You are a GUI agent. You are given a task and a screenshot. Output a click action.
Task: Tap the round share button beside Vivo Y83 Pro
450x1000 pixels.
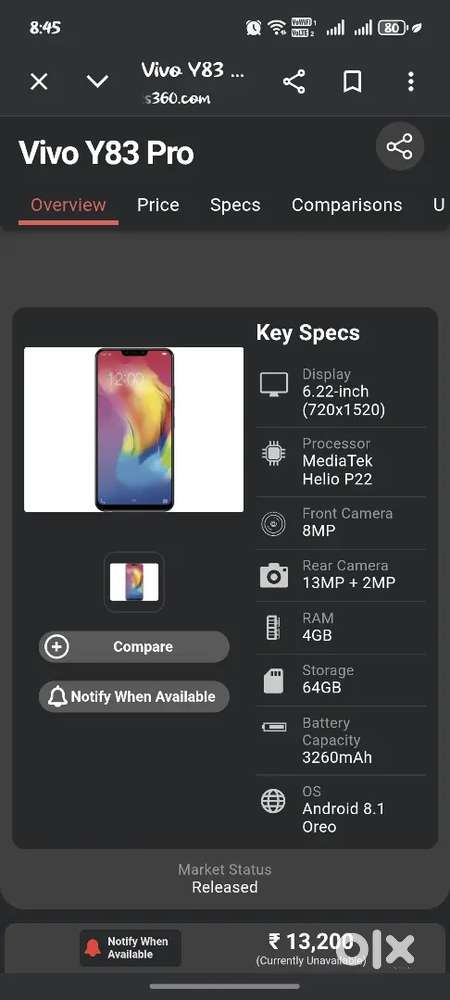pos(400,147)
